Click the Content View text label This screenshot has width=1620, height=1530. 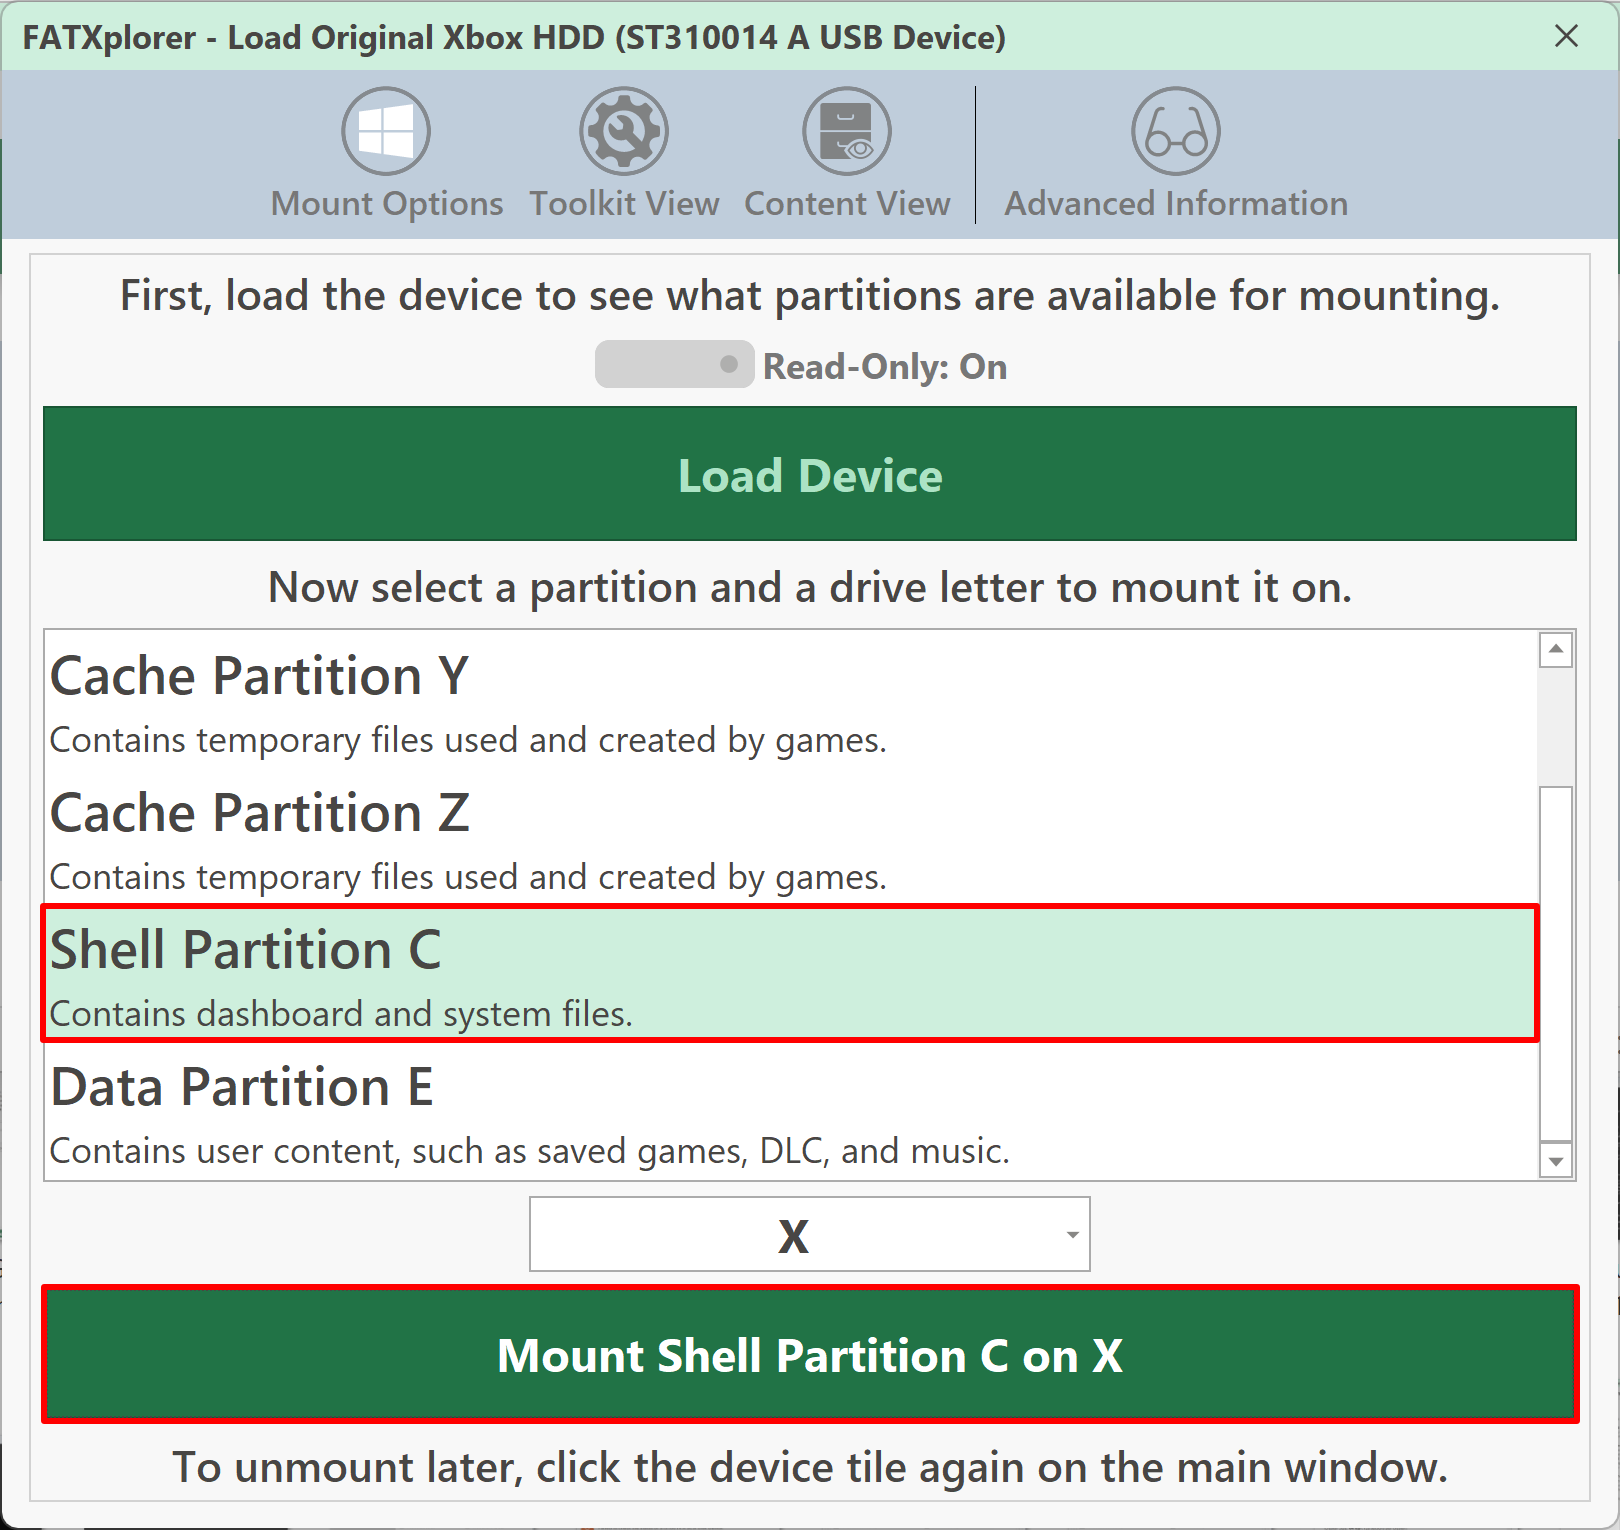point(847,204)
